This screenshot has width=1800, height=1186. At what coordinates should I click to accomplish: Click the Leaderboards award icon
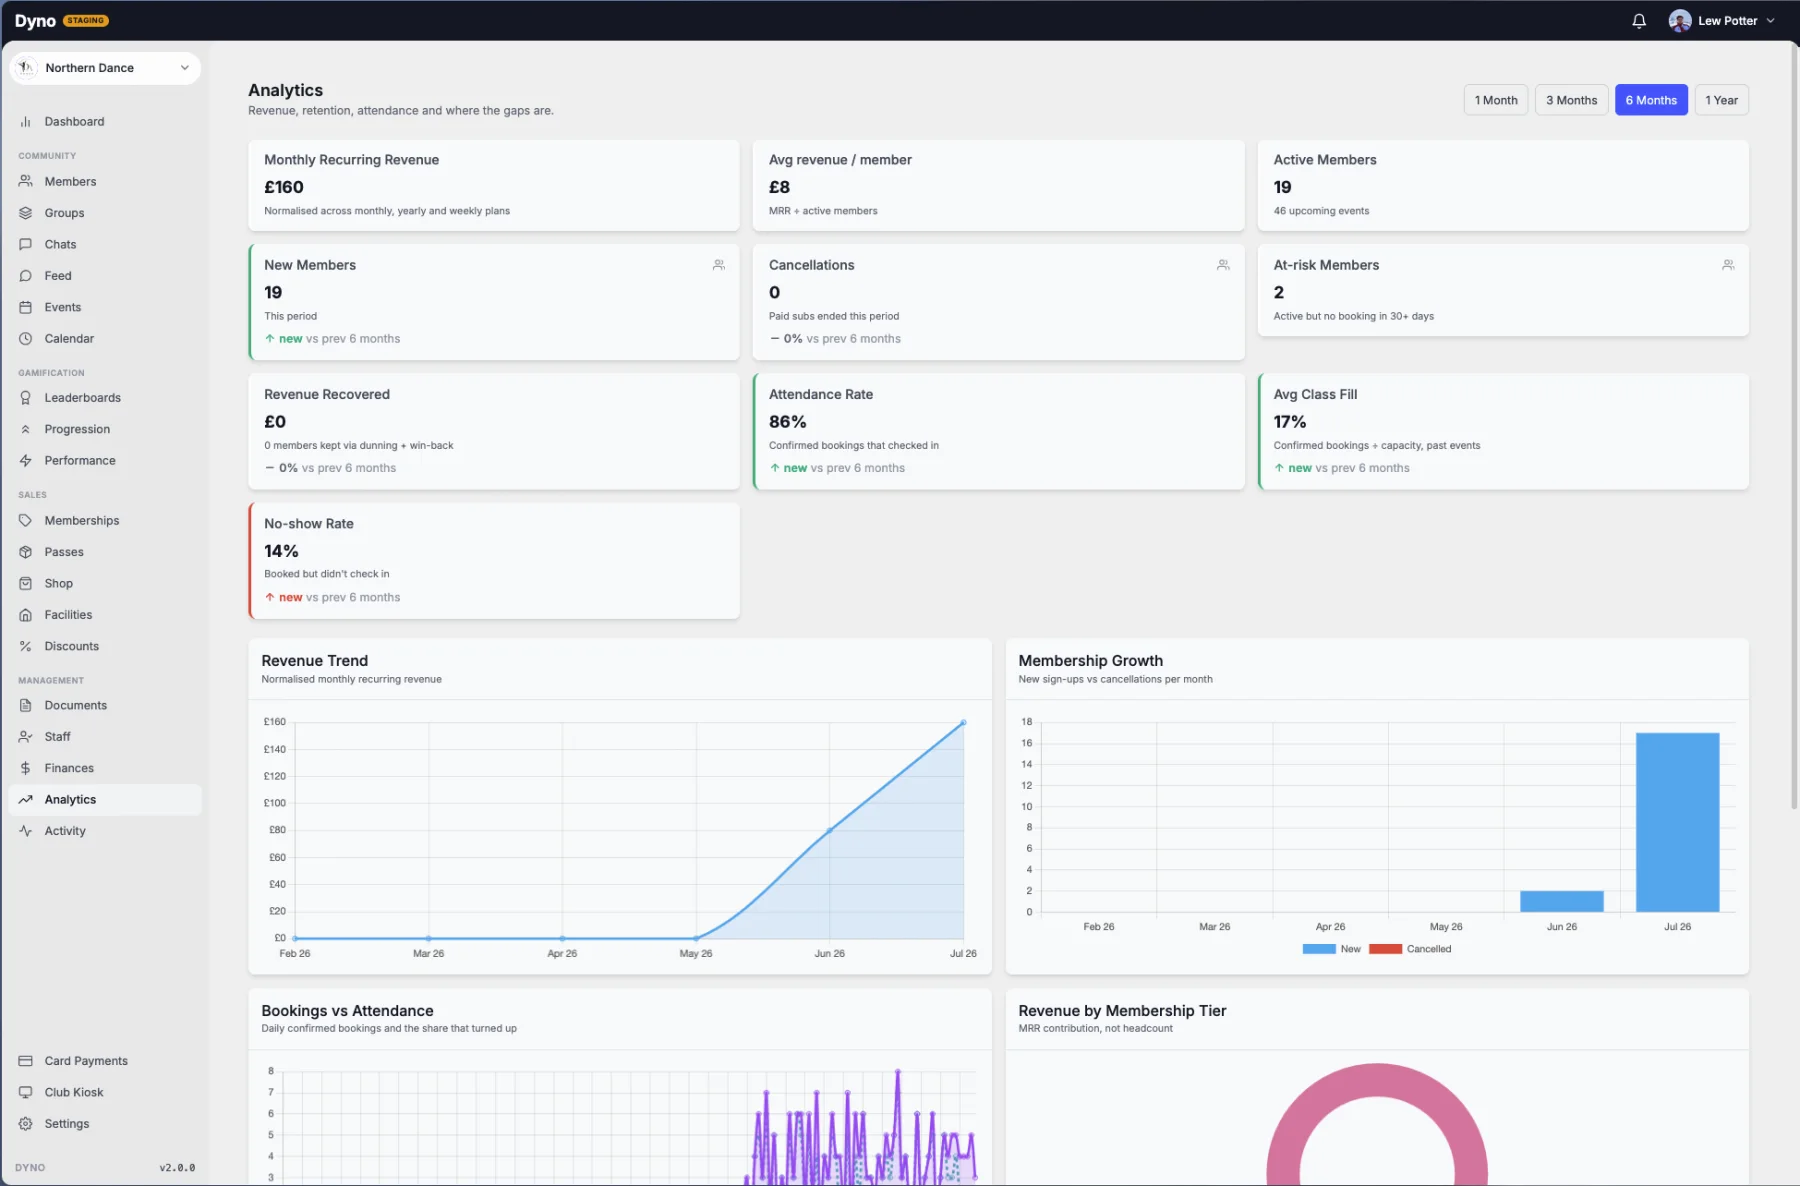point(26,398)
